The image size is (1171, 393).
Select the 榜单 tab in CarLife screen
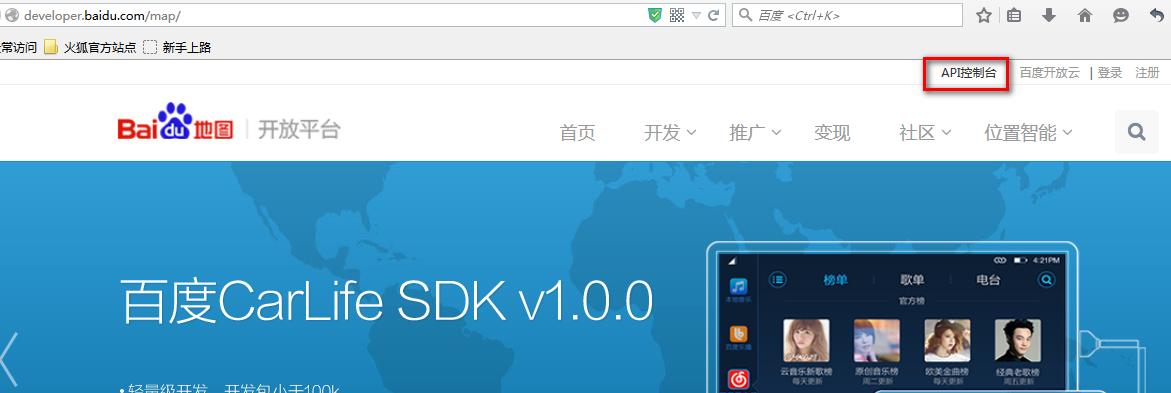835,280
